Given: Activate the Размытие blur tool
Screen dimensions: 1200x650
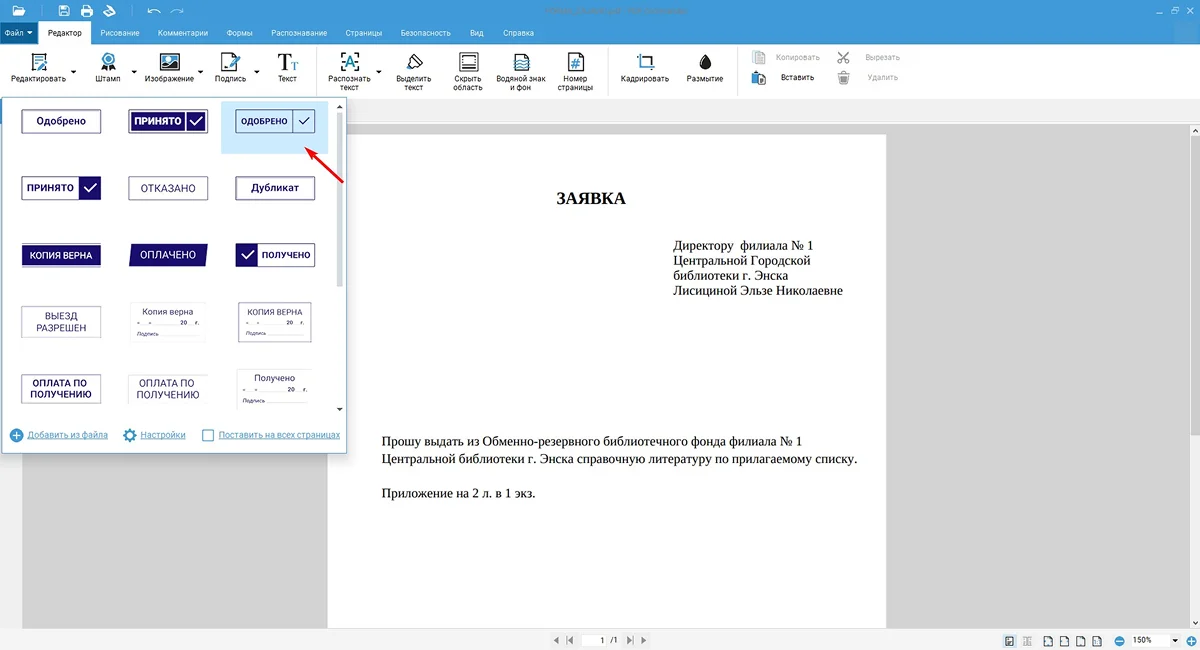Looking at the screenshot, I should (x=705, y=62).
